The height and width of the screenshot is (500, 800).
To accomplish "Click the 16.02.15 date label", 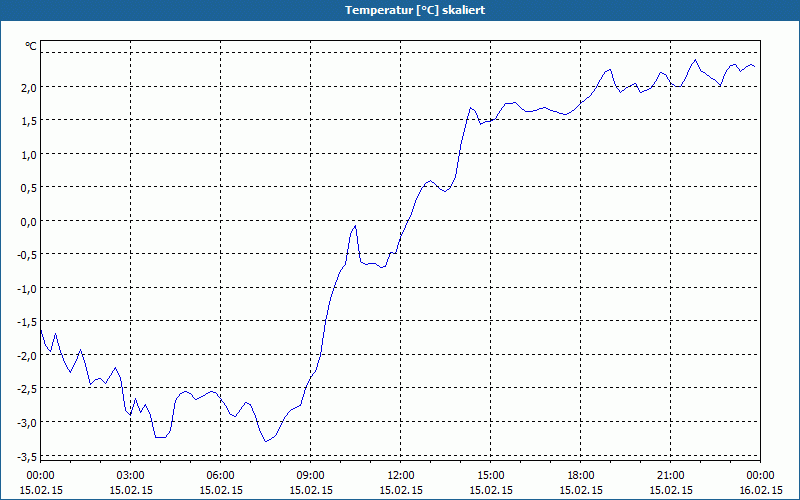I will pyautogui.click(x=761, y=490).
